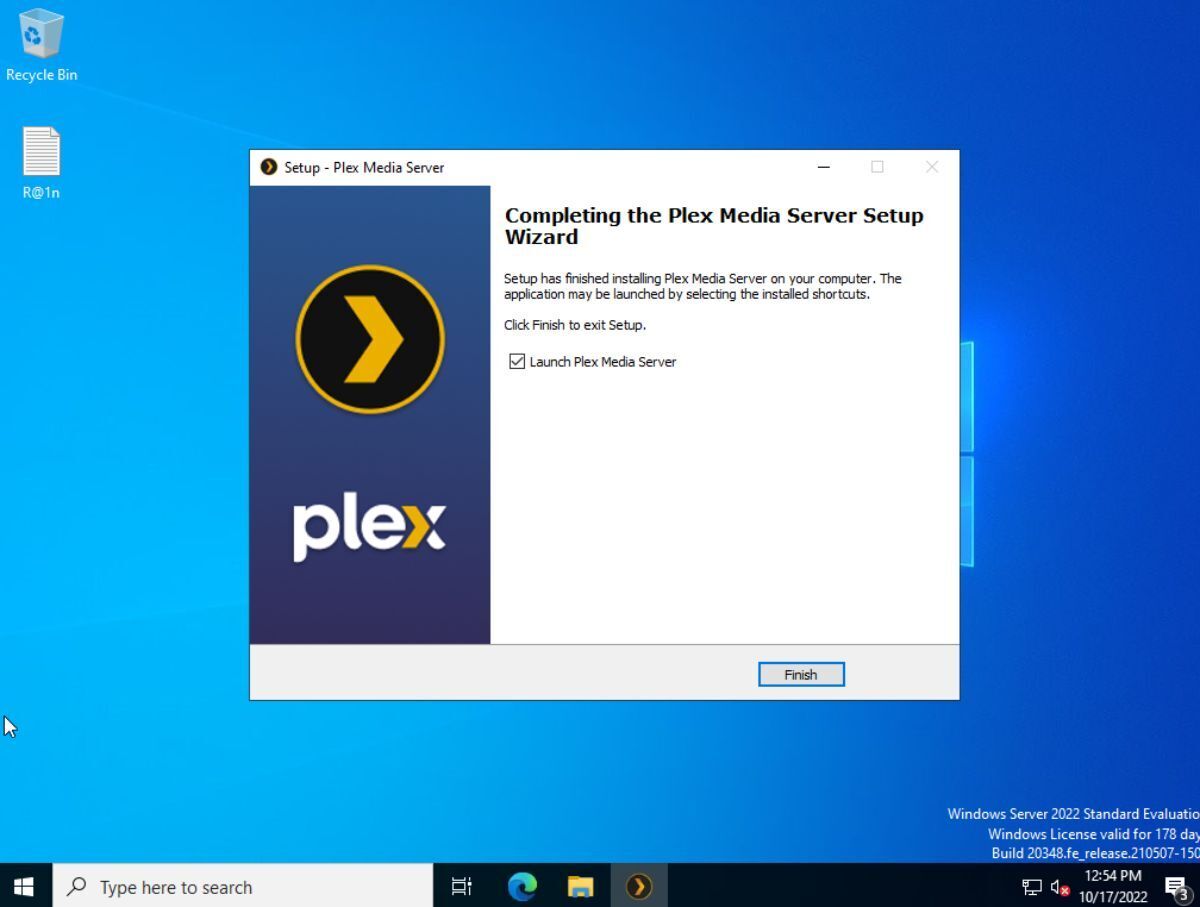1200x907 pixels.
Task: Close the Plex Media Server setup window
Action: pos(932,167)
